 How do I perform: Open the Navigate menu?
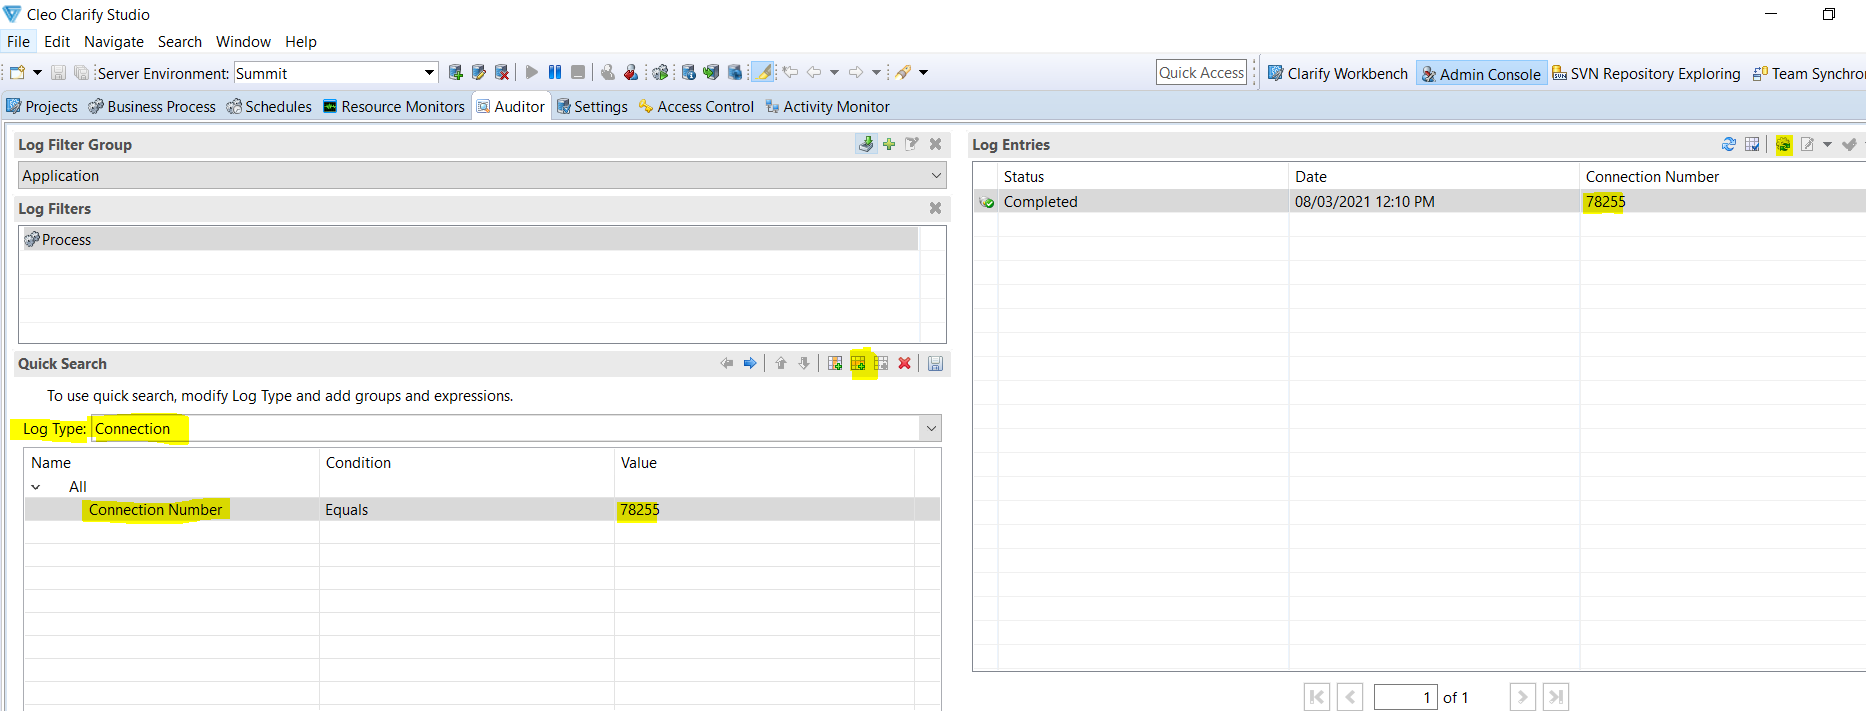(114, 41)
